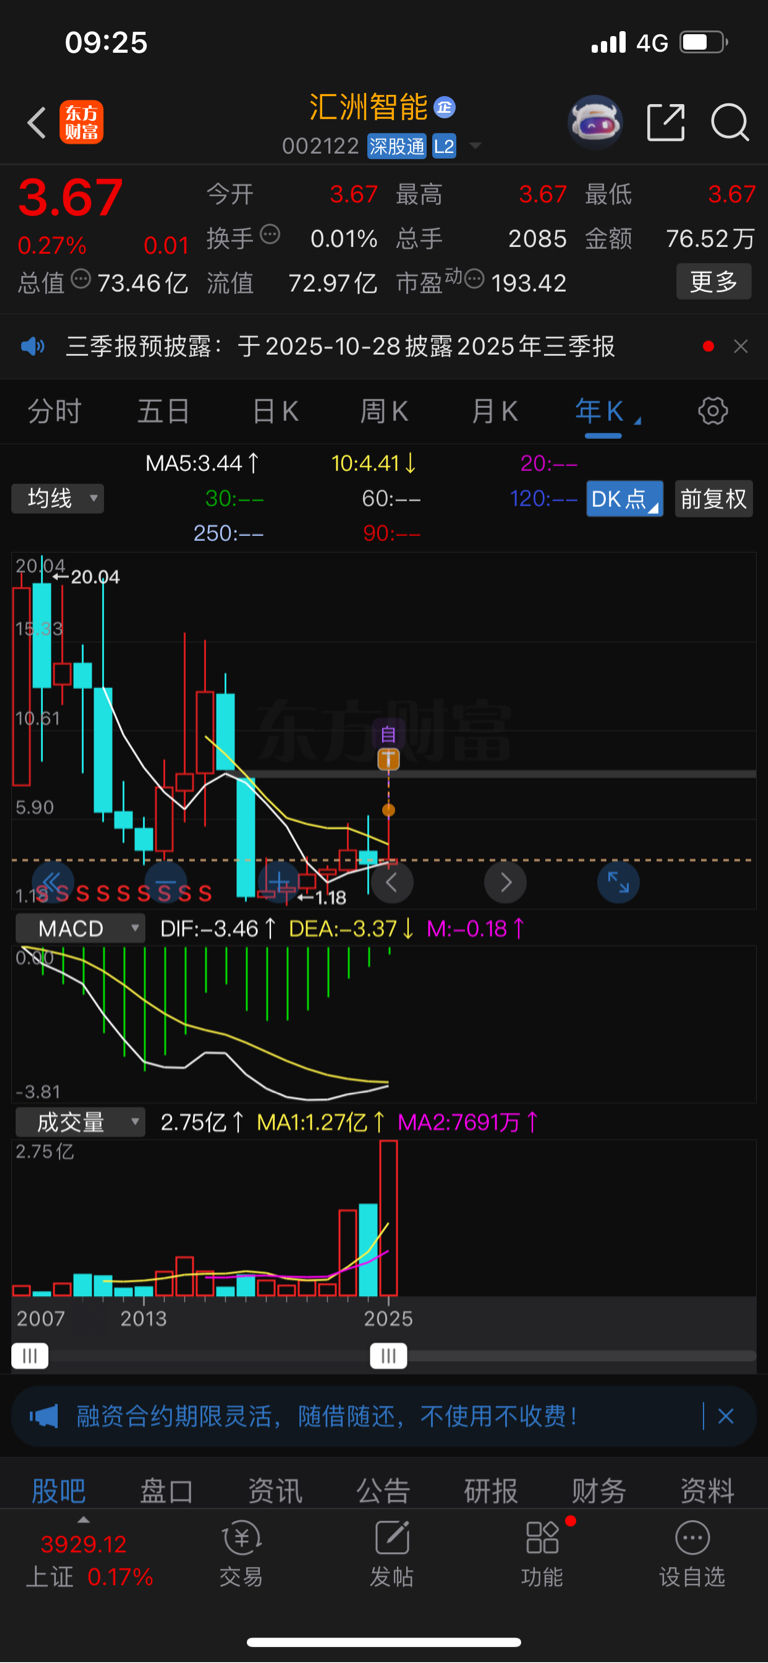This screenshot has height=1663, width=768.
Task: Expand chart to fullscreen landscape
Action: pos(619,882)
